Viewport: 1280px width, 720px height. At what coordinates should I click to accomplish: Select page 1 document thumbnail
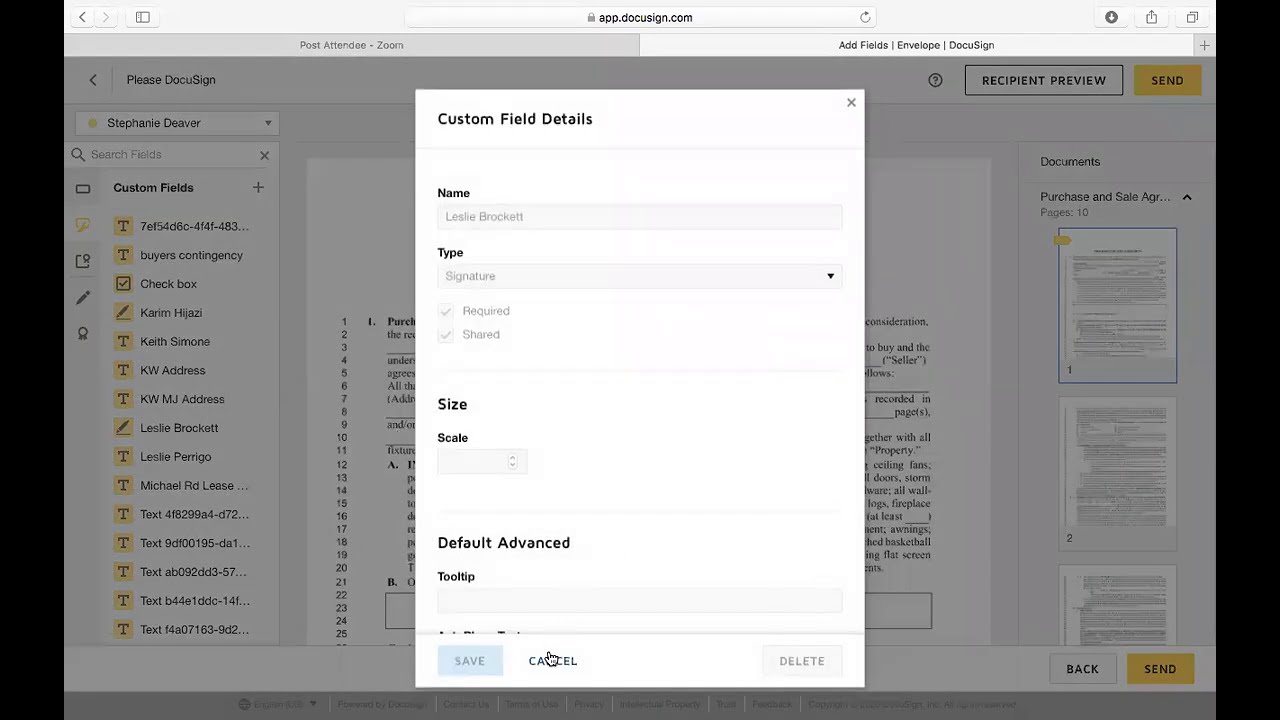pyautogui.click(x=1118, y=305)
